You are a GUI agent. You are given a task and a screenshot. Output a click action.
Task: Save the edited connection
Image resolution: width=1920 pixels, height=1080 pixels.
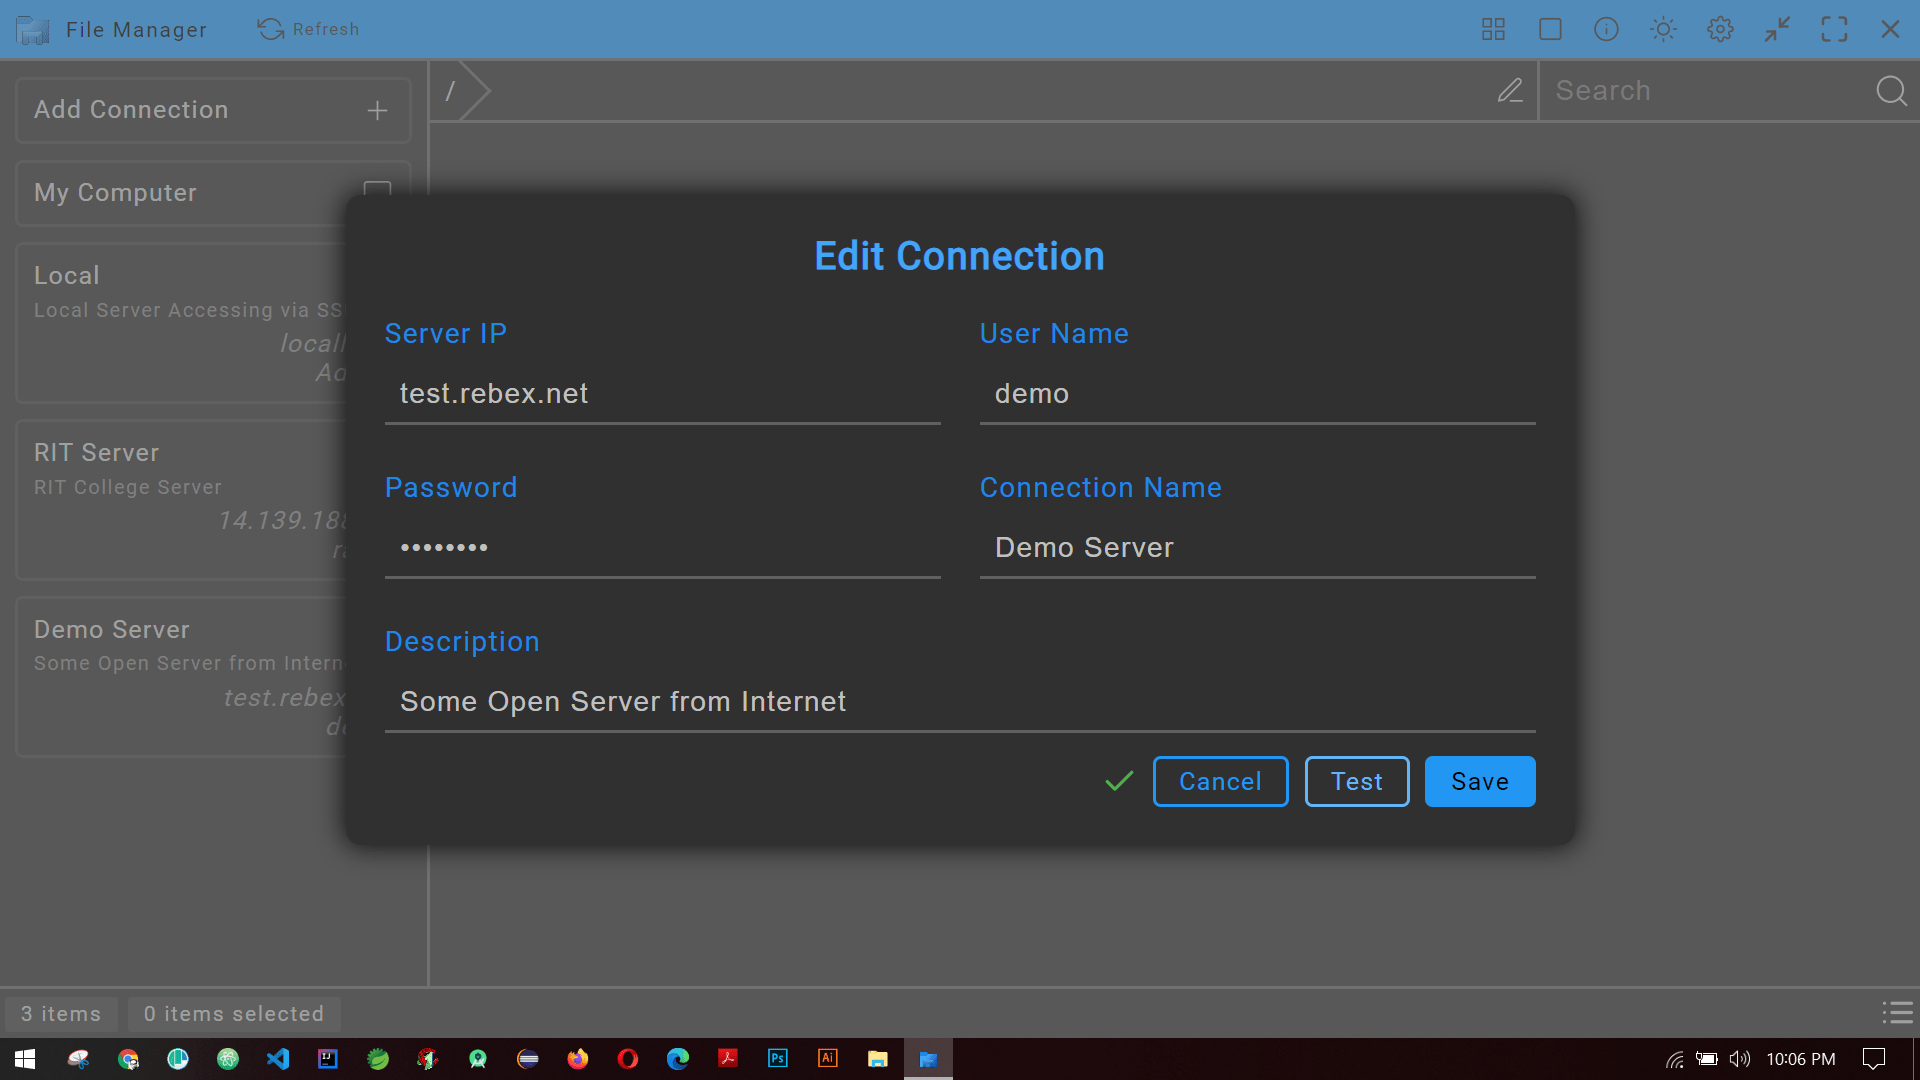point(1479,781)
